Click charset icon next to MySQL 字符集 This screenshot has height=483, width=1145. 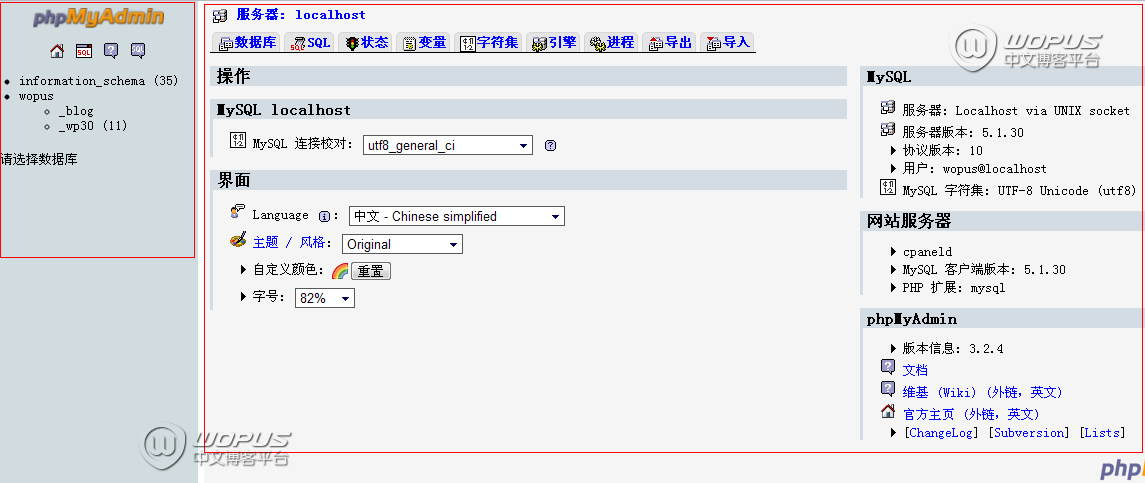pos(888,187)
